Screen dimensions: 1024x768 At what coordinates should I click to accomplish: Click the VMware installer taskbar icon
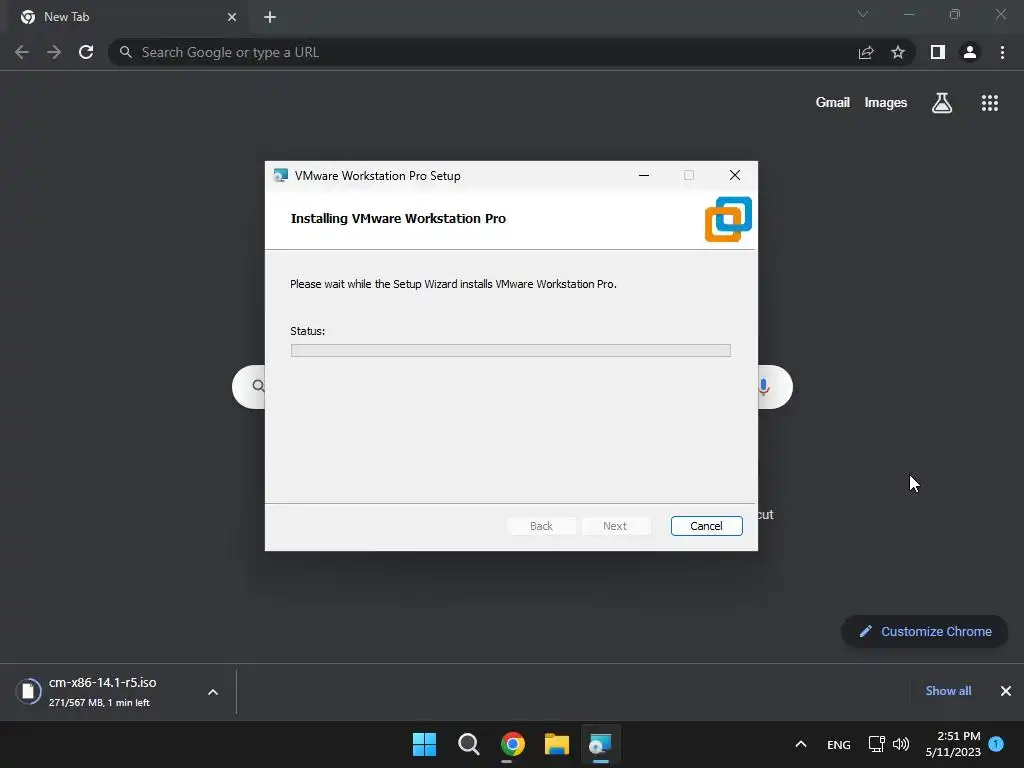600,744
